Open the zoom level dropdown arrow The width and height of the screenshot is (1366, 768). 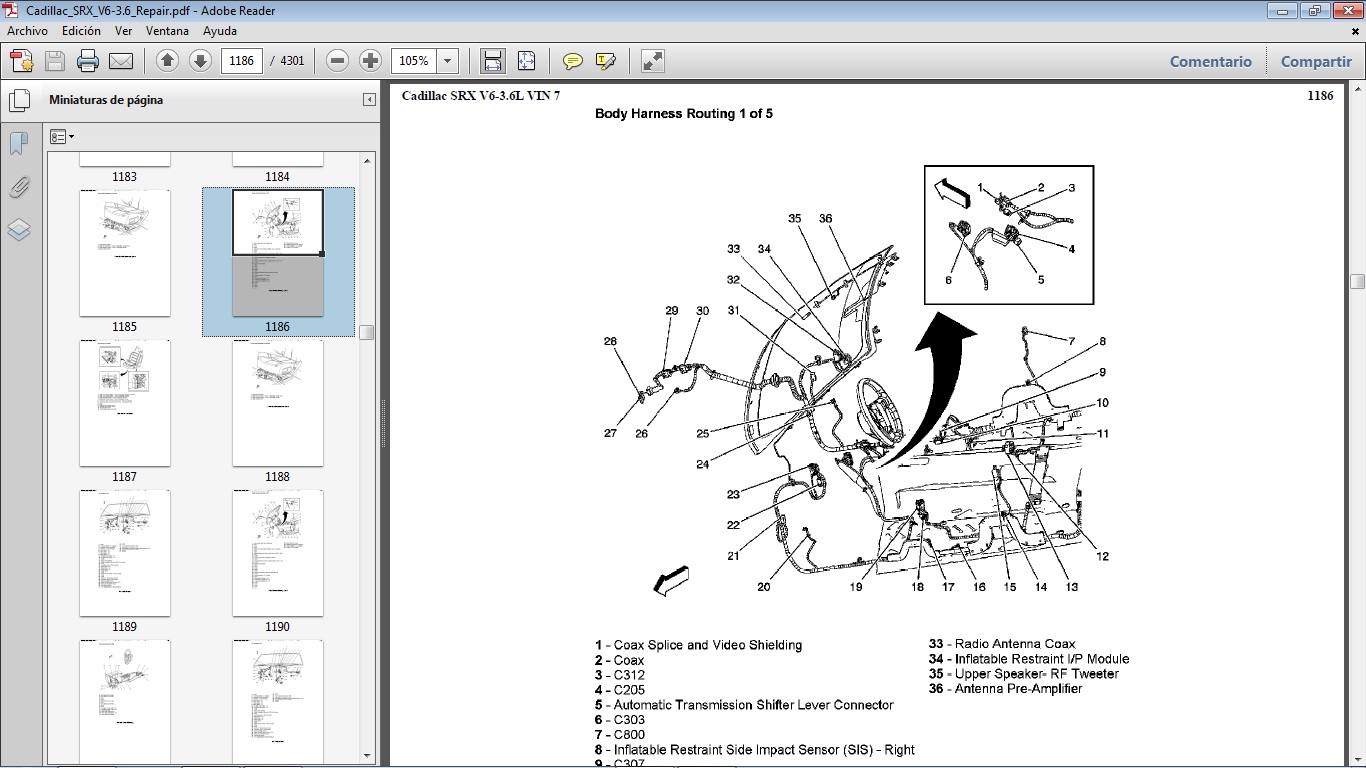click(x=447, y=61)
